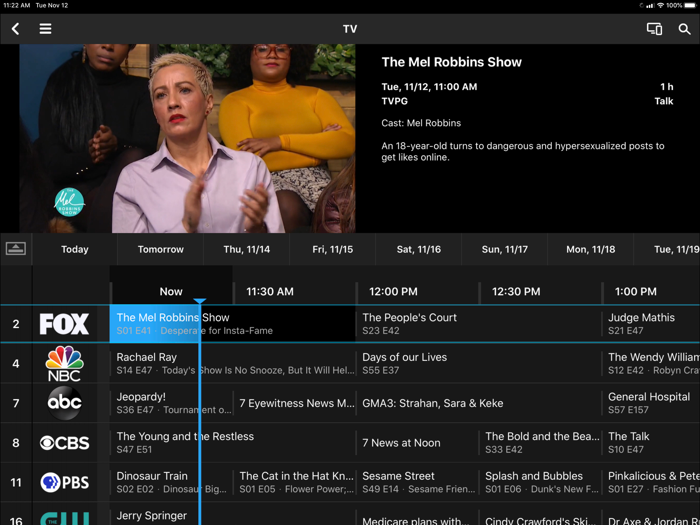Select the 12:00 PM time header
700x525 pixels.
point(393,292)
